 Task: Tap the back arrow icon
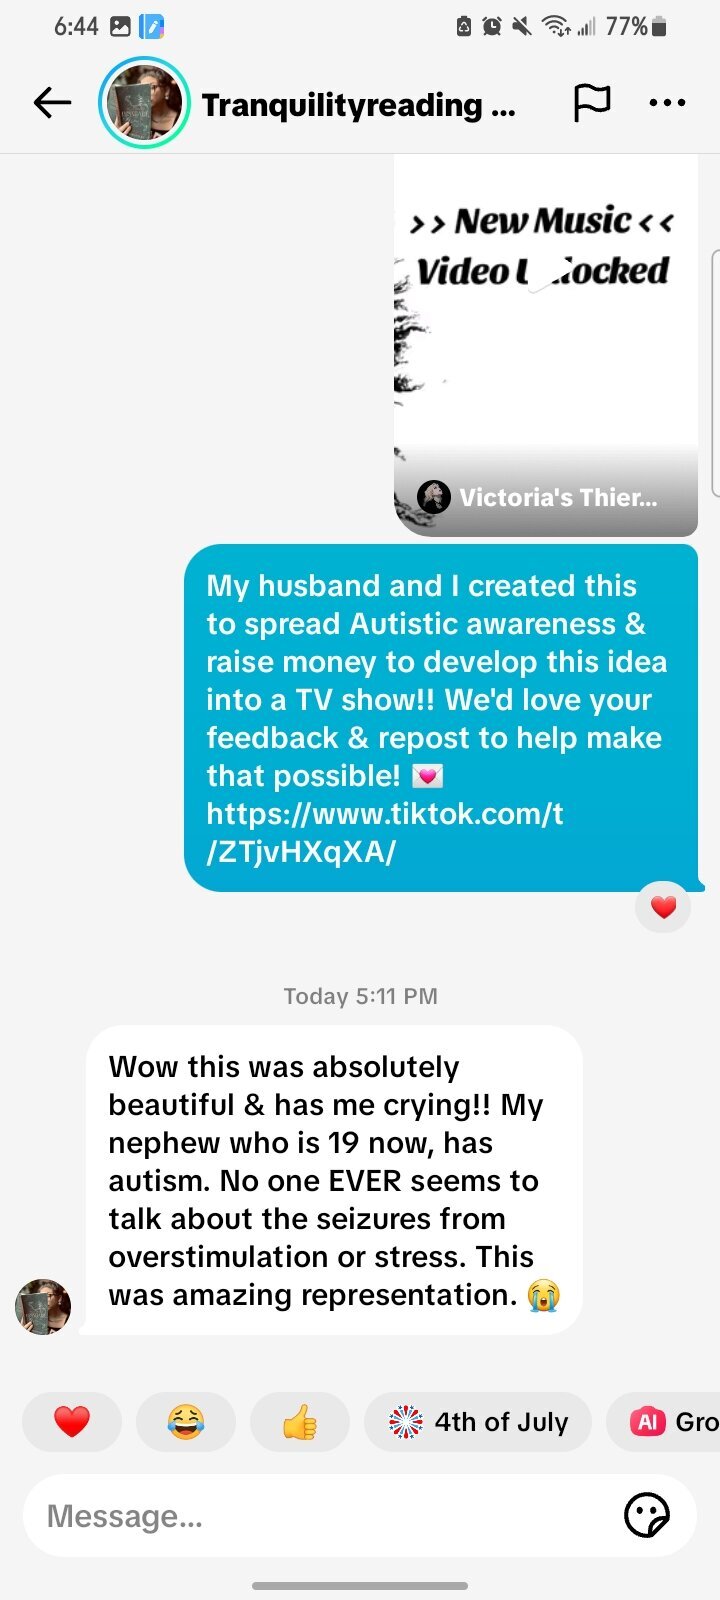click(52, 102)
